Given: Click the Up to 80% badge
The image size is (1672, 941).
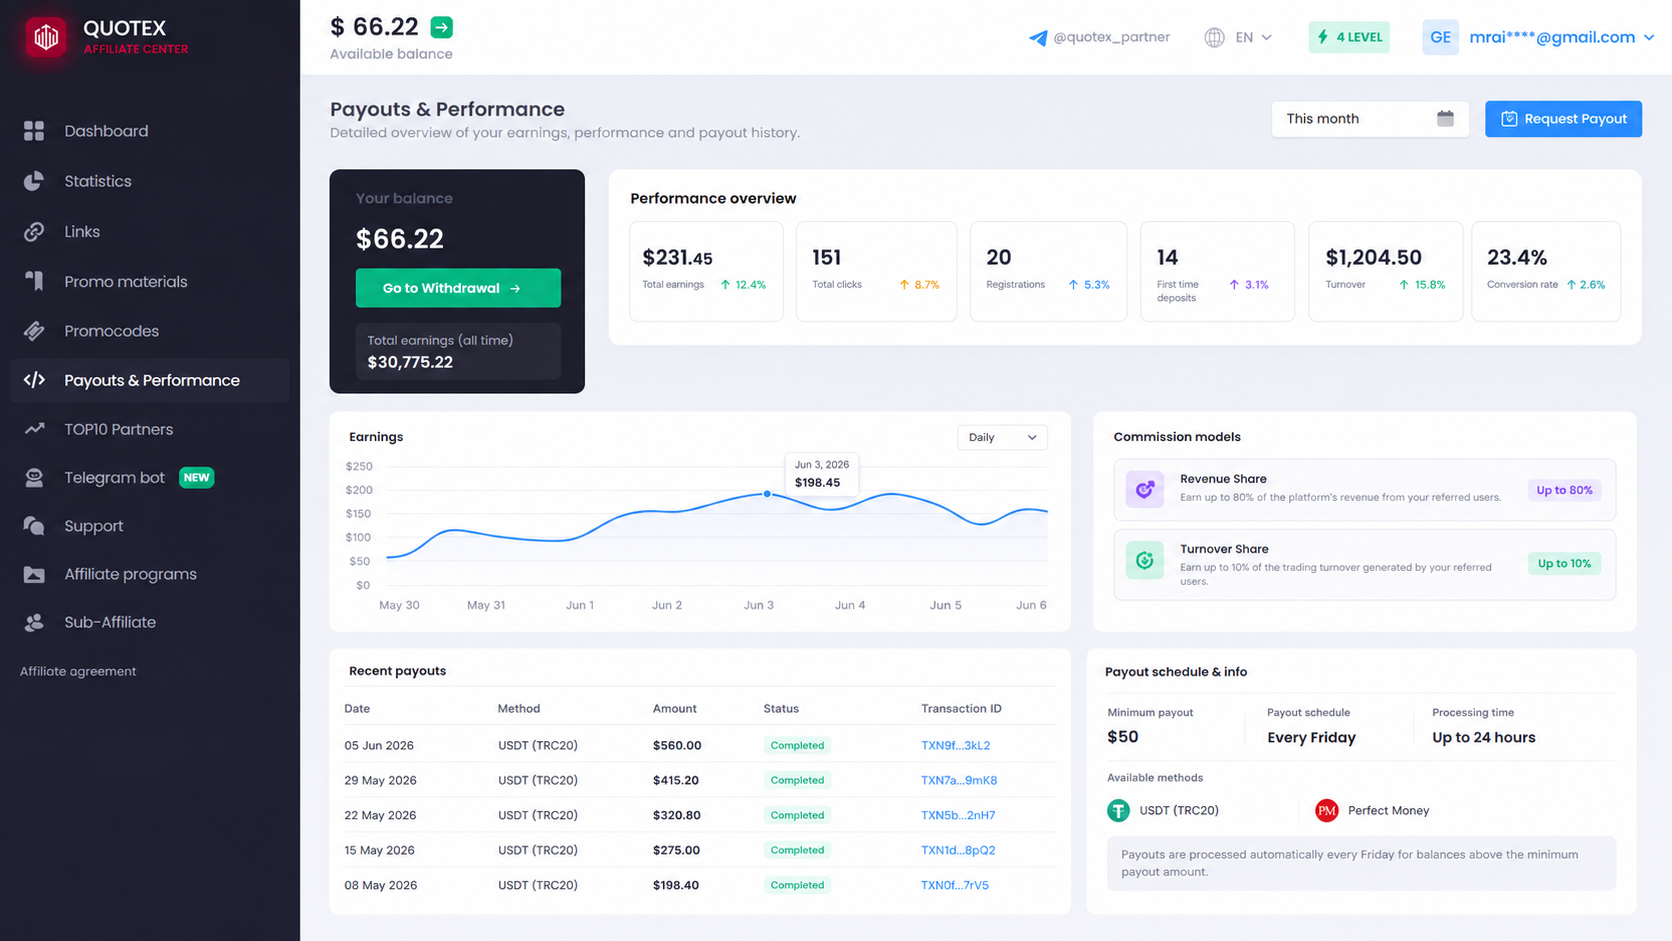Looking at the screenshot, I should pos(1564,490).
